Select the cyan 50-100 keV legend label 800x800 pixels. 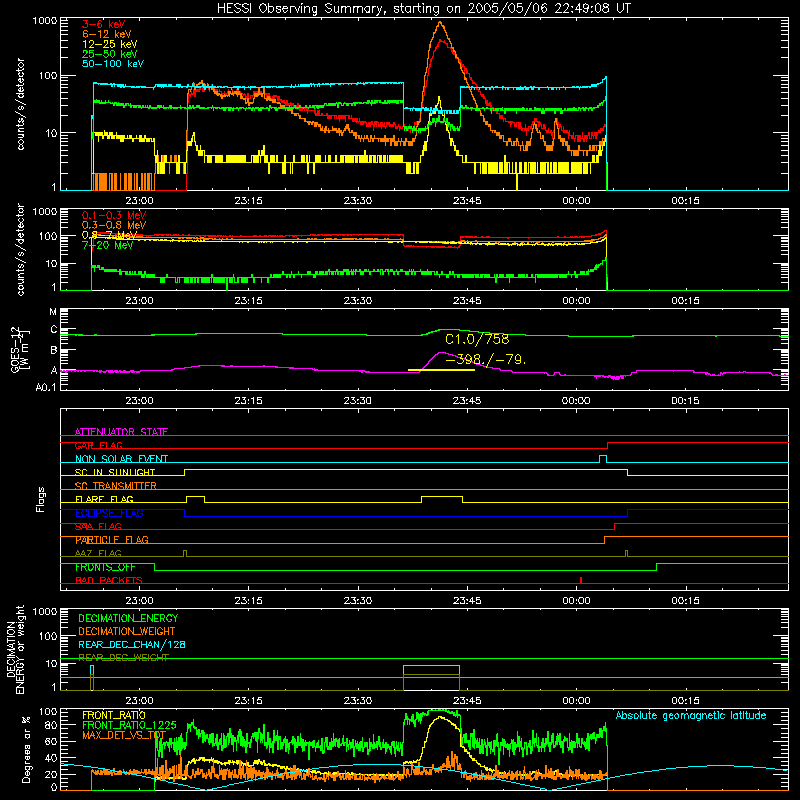(x=112, y=64)
